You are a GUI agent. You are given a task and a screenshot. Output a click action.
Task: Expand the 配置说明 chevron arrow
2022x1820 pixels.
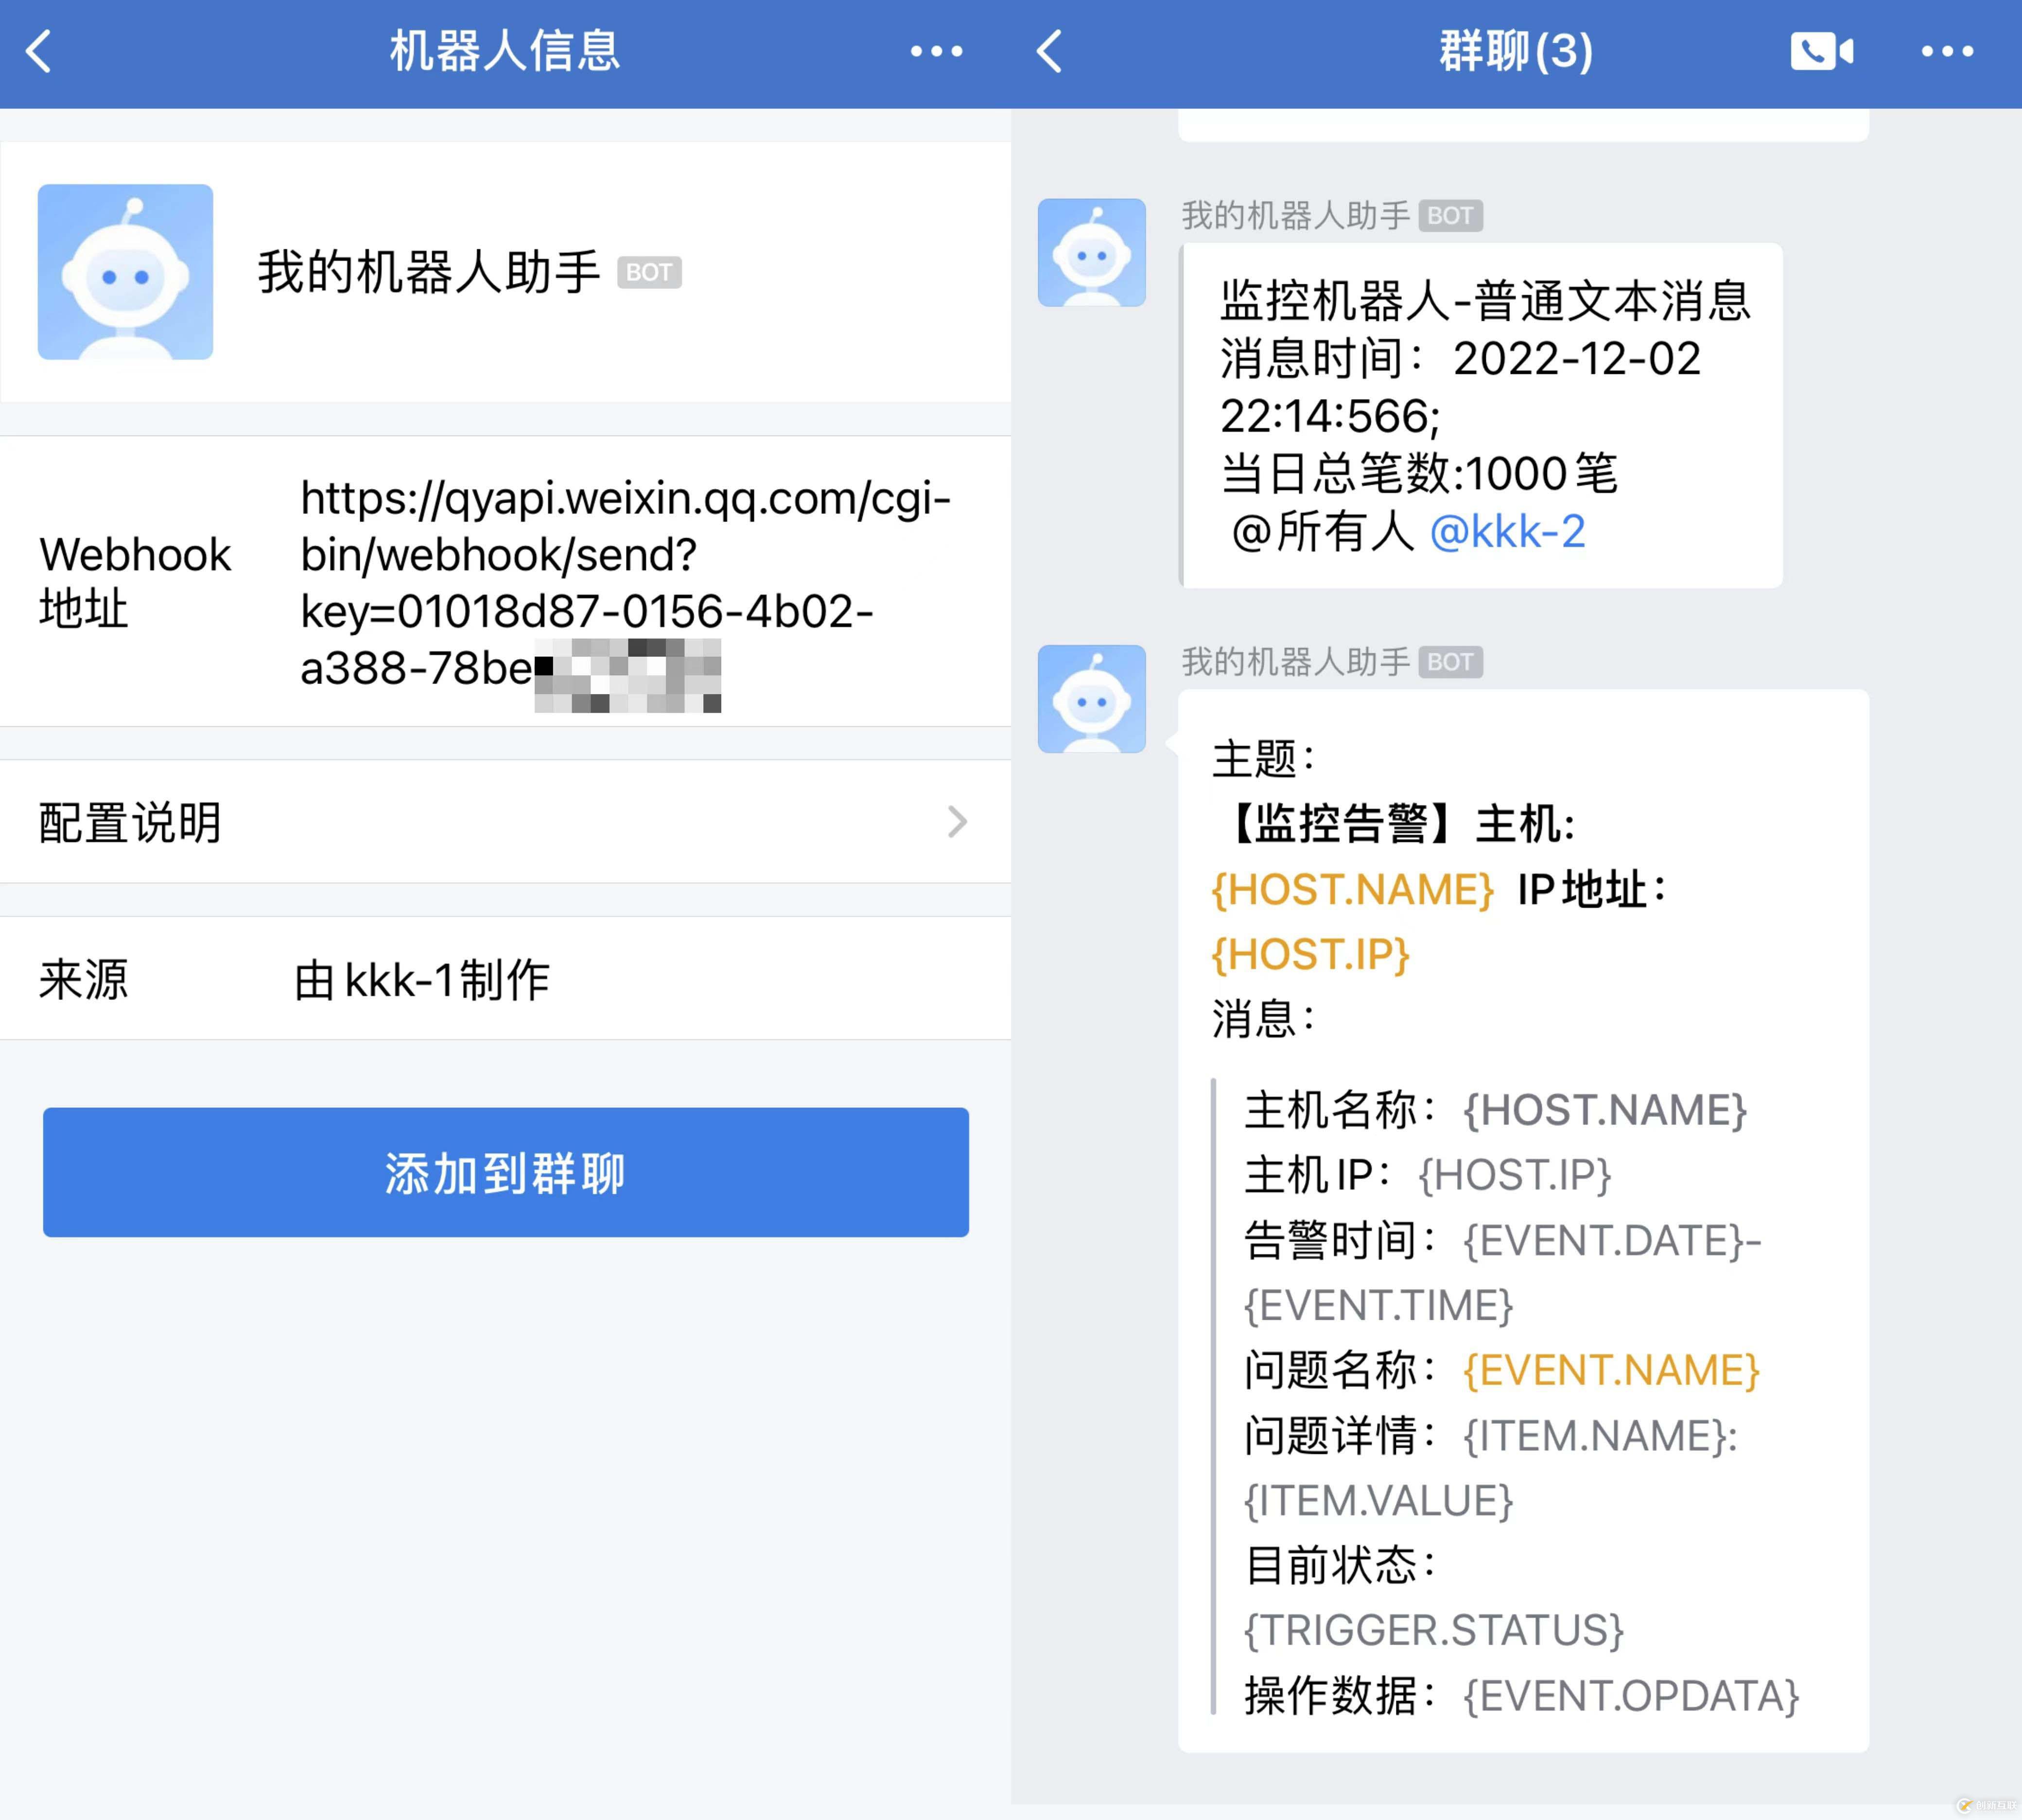point(957,822)
